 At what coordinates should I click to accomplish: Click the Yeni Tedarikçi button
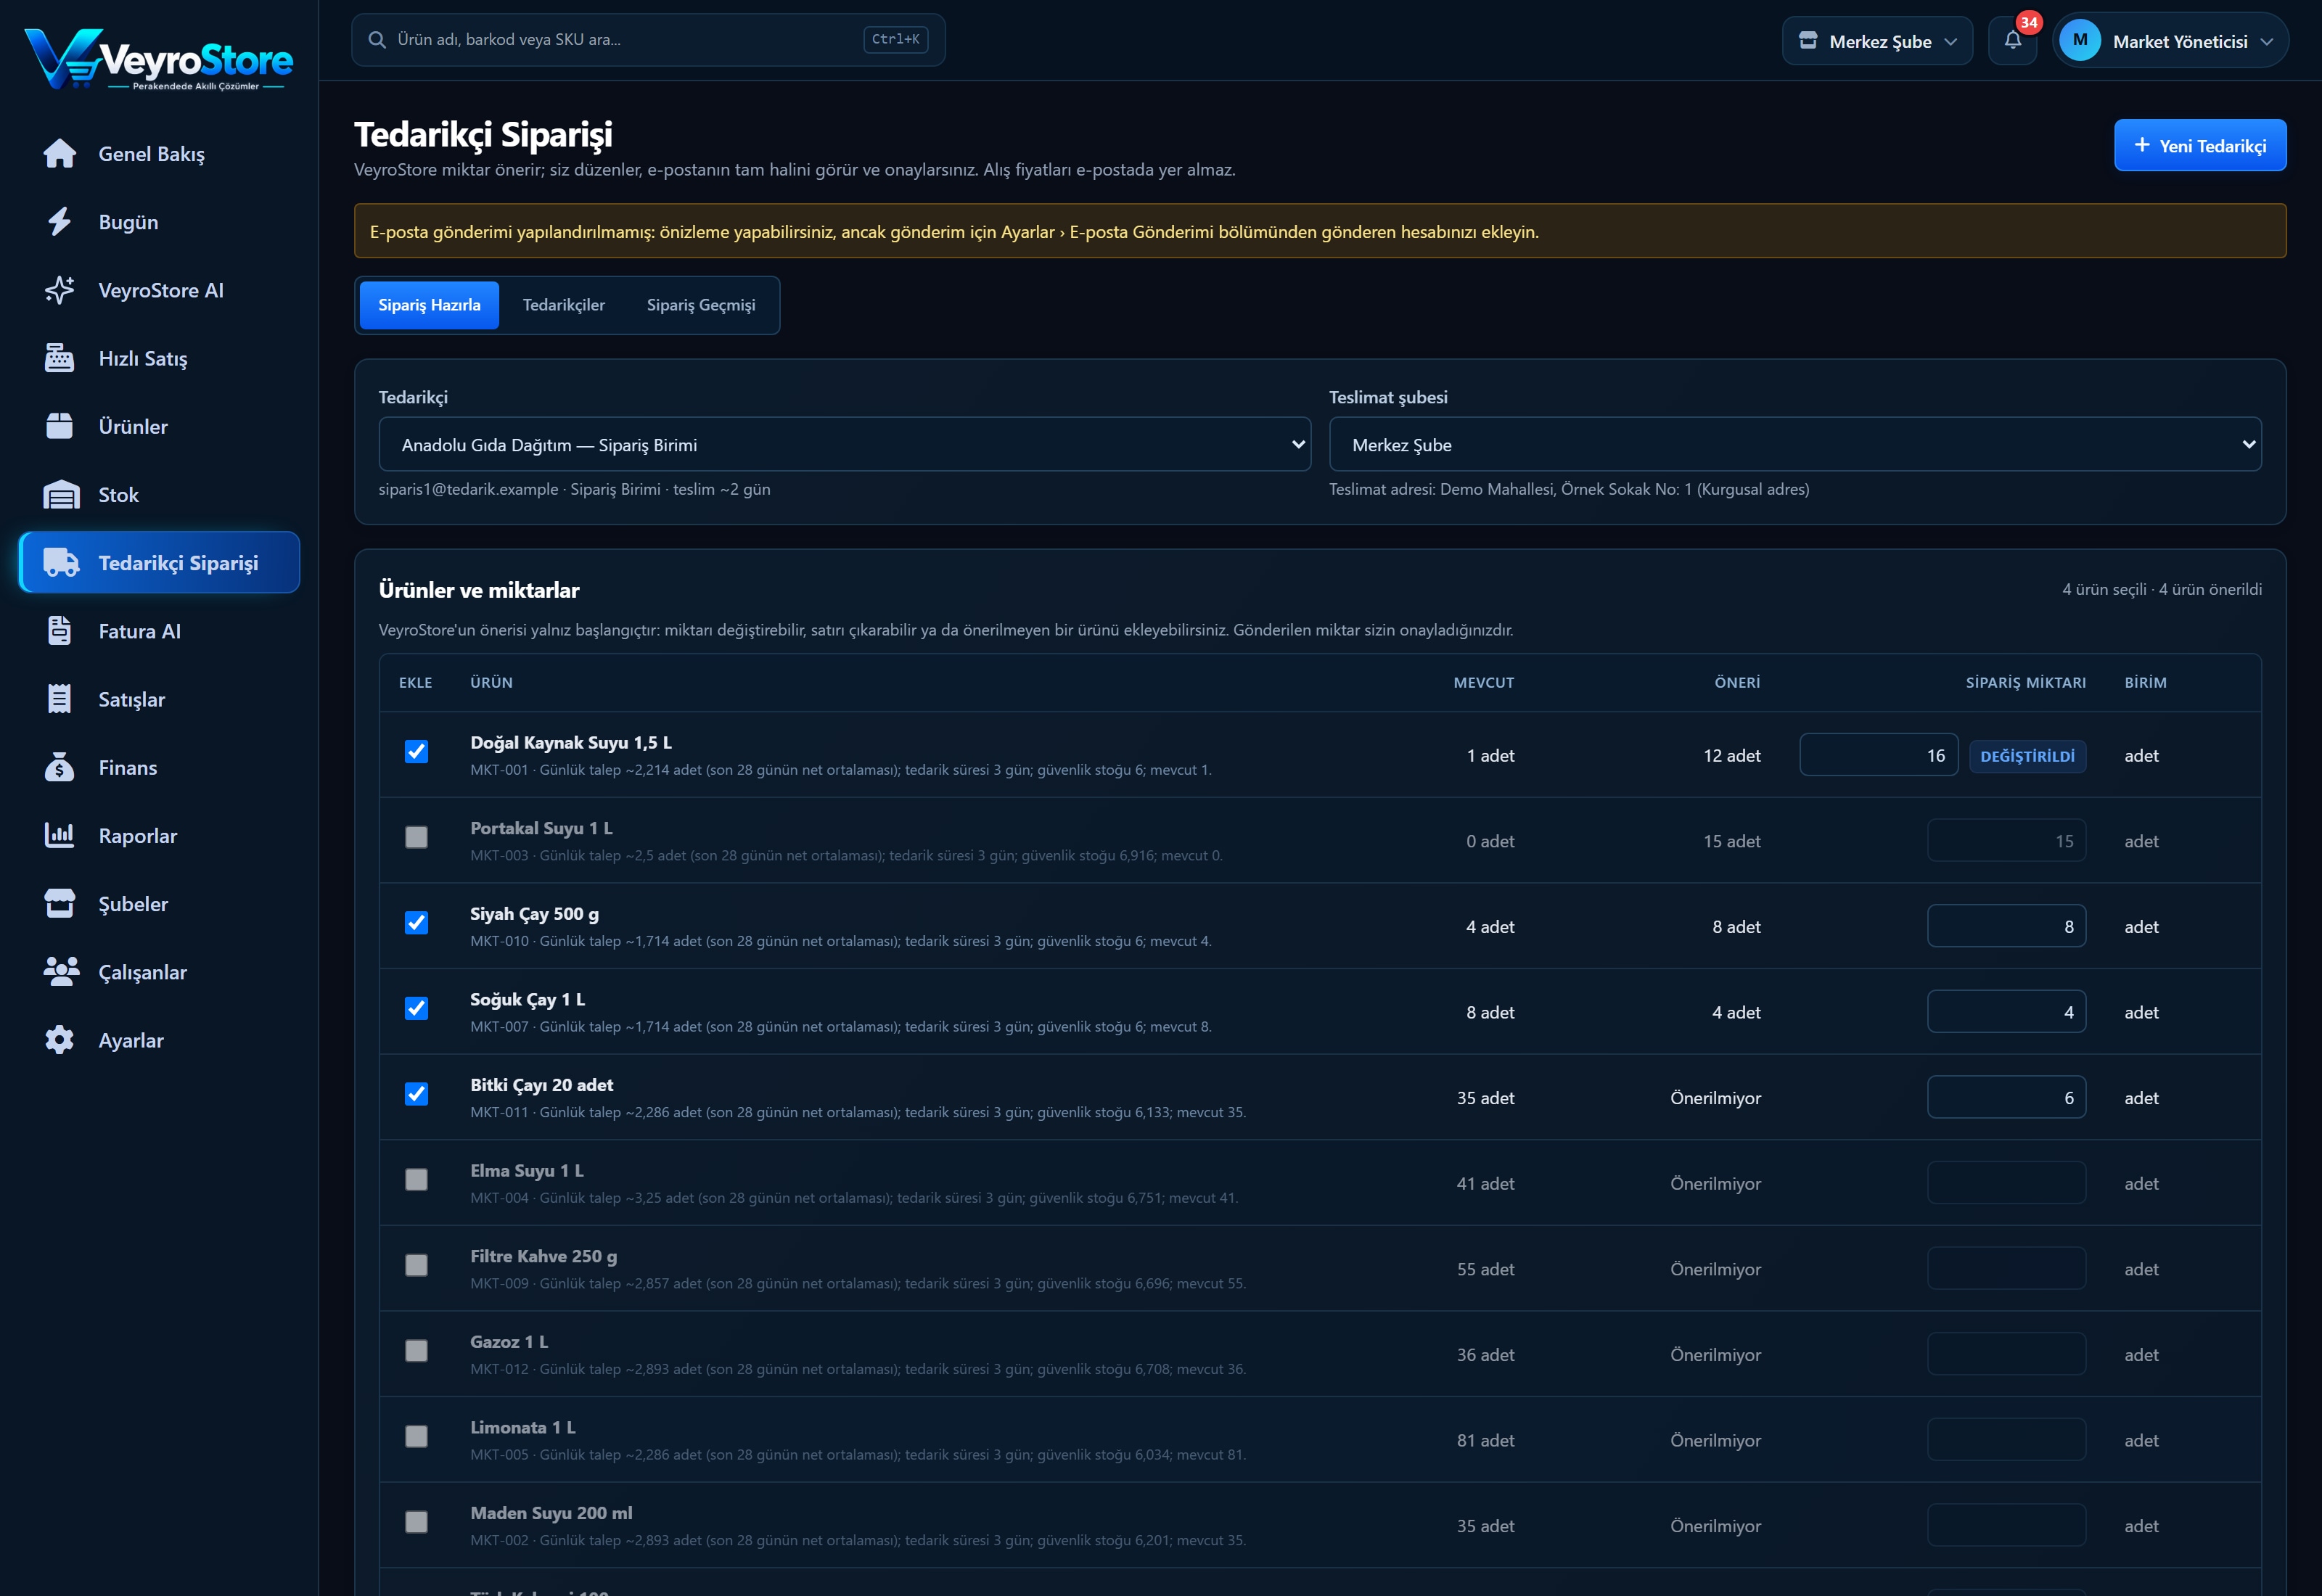[x=2200, y=145]
